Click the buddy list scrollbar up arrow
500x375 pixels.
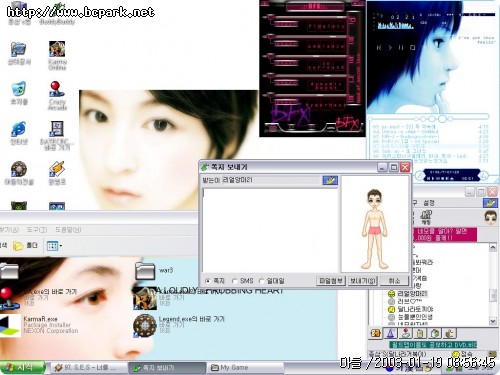pos(493,247)
